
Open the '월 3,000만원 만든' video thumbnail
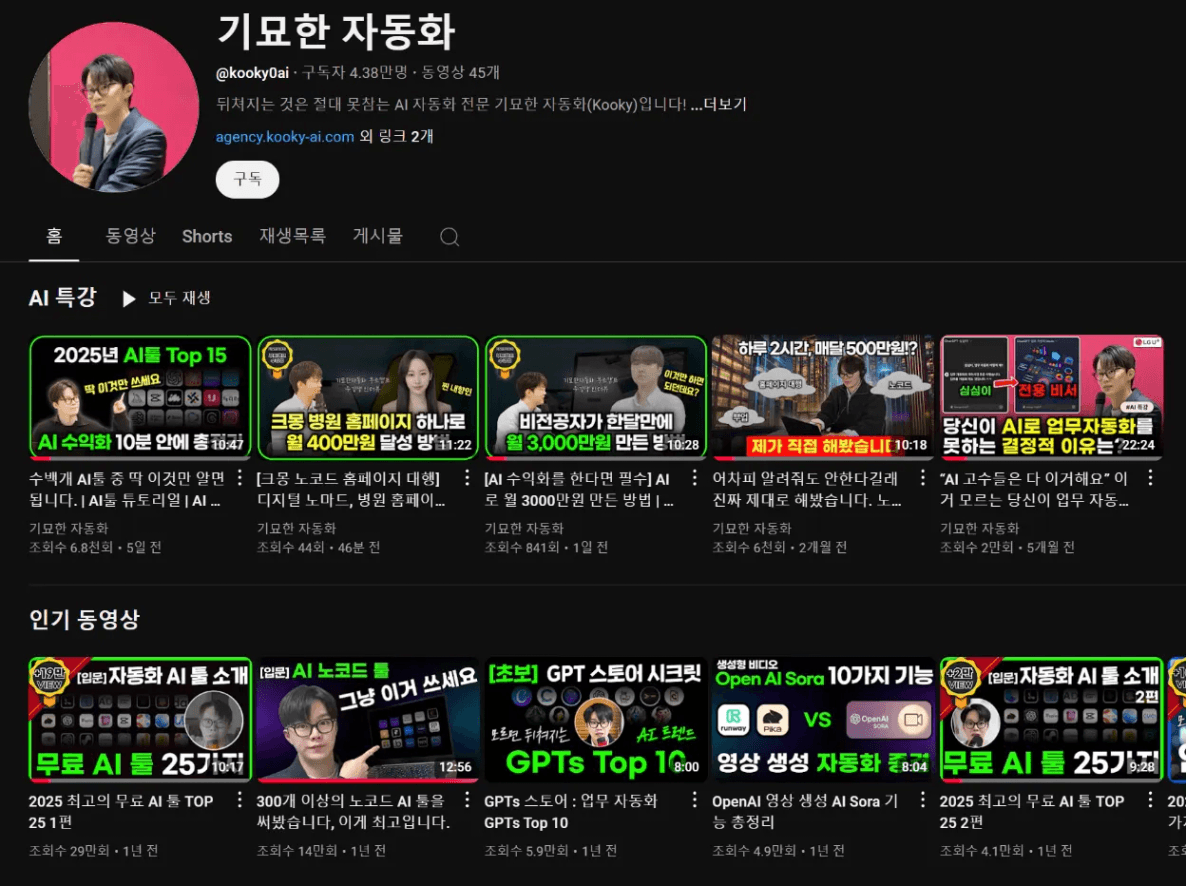click(595, 397)
